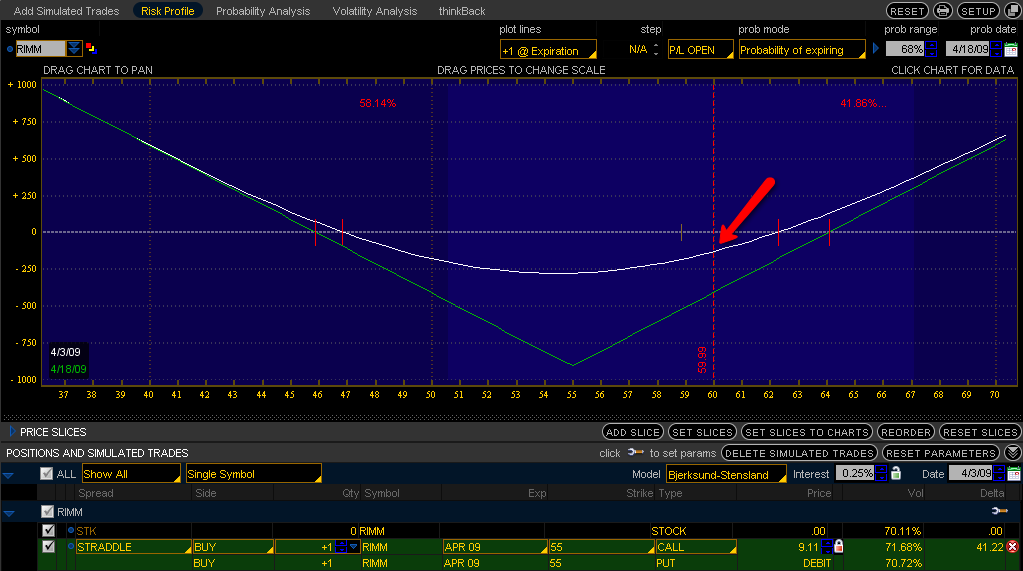Uncheck the STRADDLE trade checkbox

(49, 547)
